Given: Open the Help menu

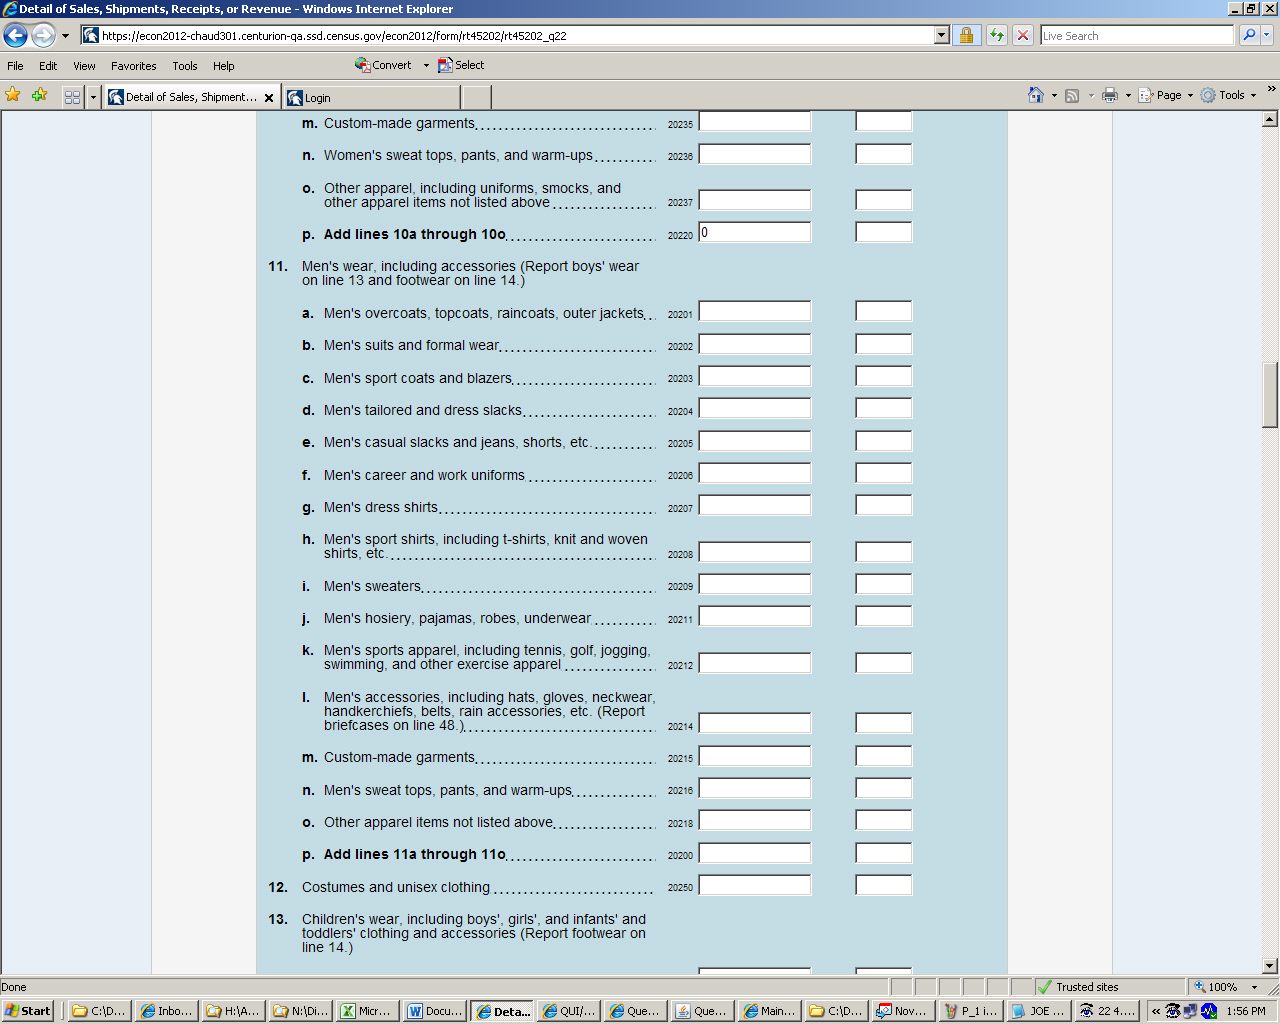Looking at the screenshot, I should (x=223, y=66).
